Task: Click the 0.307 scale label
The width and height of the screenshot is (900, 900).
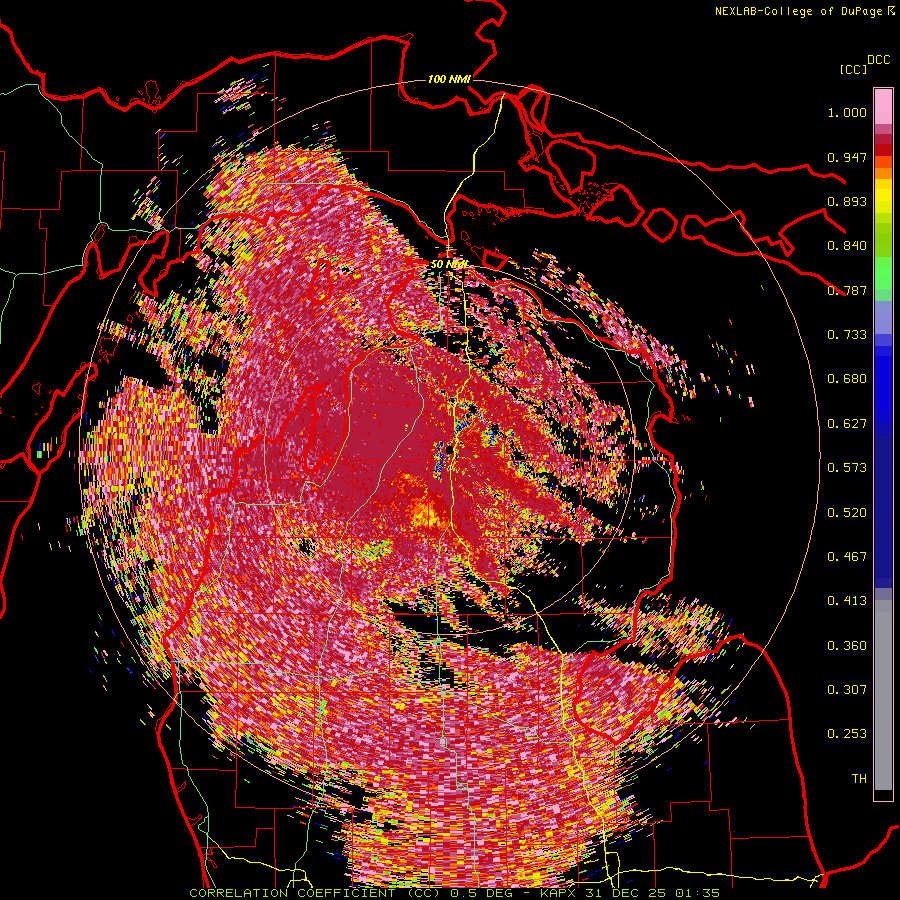Action: pos(847,690)
